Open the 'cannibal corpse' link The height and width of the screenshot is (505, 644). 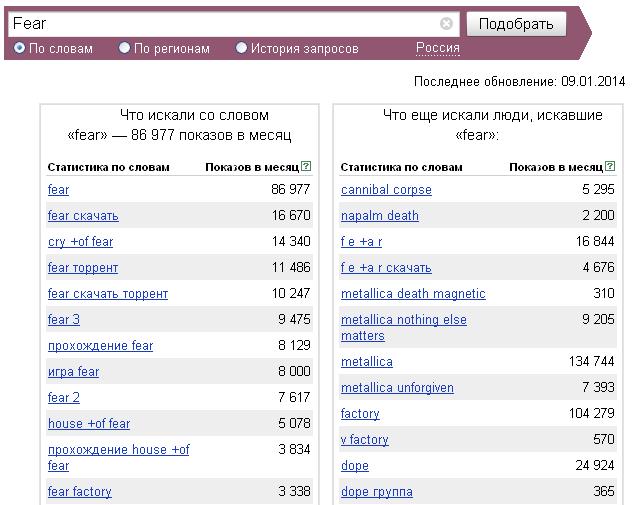(x=386, y=190)
